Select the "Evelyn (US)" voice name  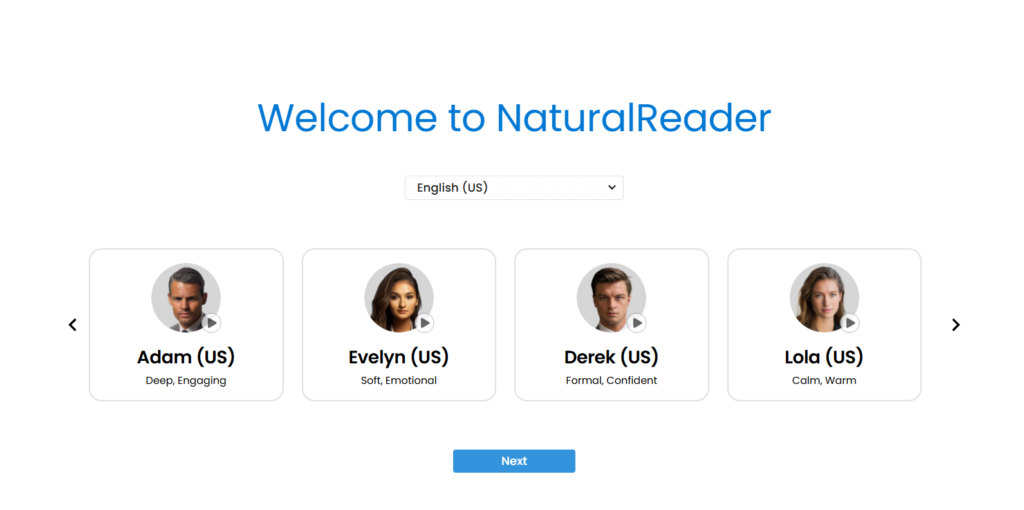click(x=399, y=357)
